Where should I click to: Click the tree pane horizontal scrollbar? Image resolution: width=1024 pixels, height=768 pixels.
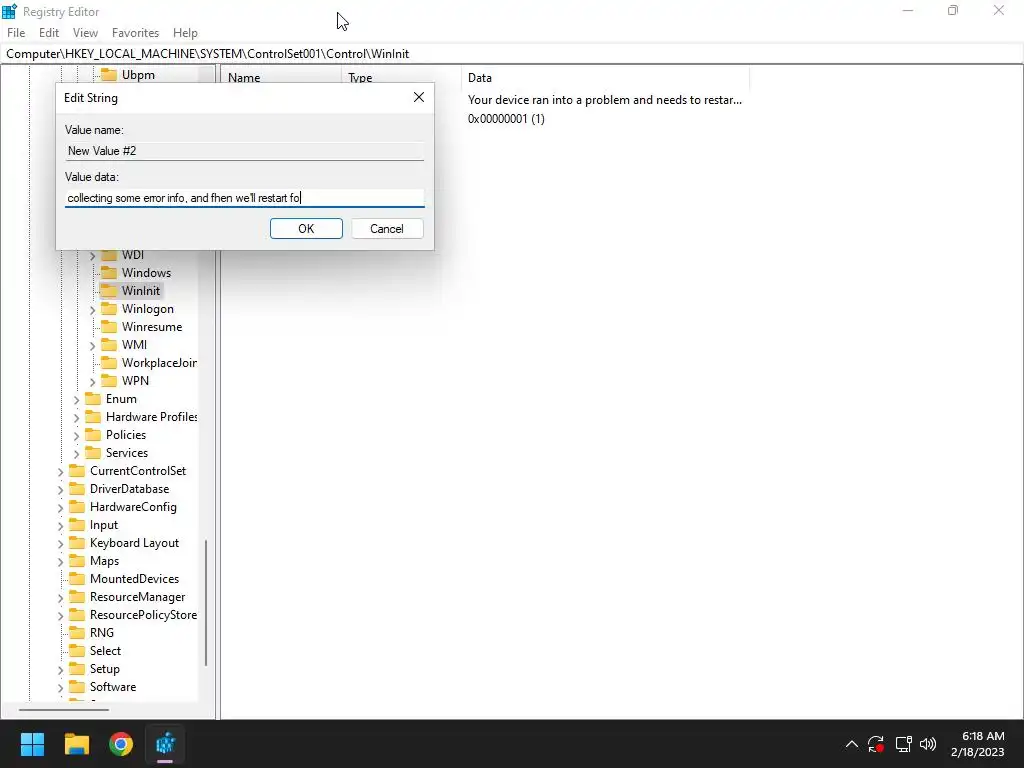[64, 710]
